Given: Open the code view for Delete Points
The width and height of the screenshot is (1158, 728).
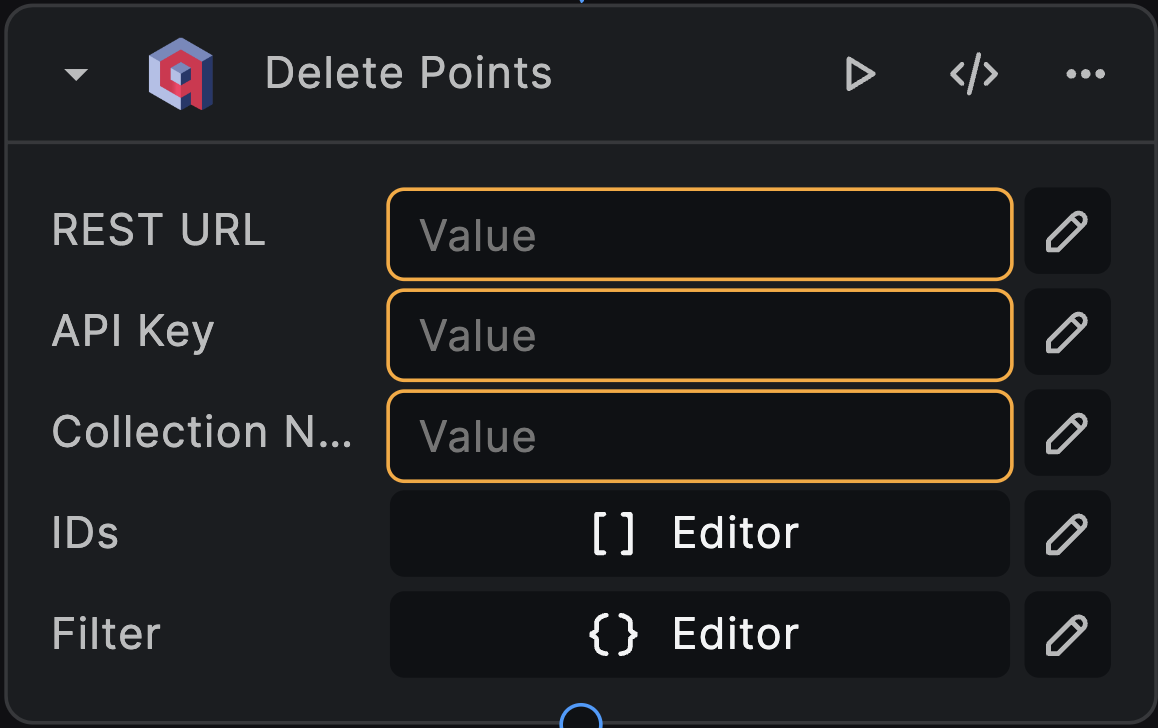Looking at the screenshot, I should click(x=973, y=73).
